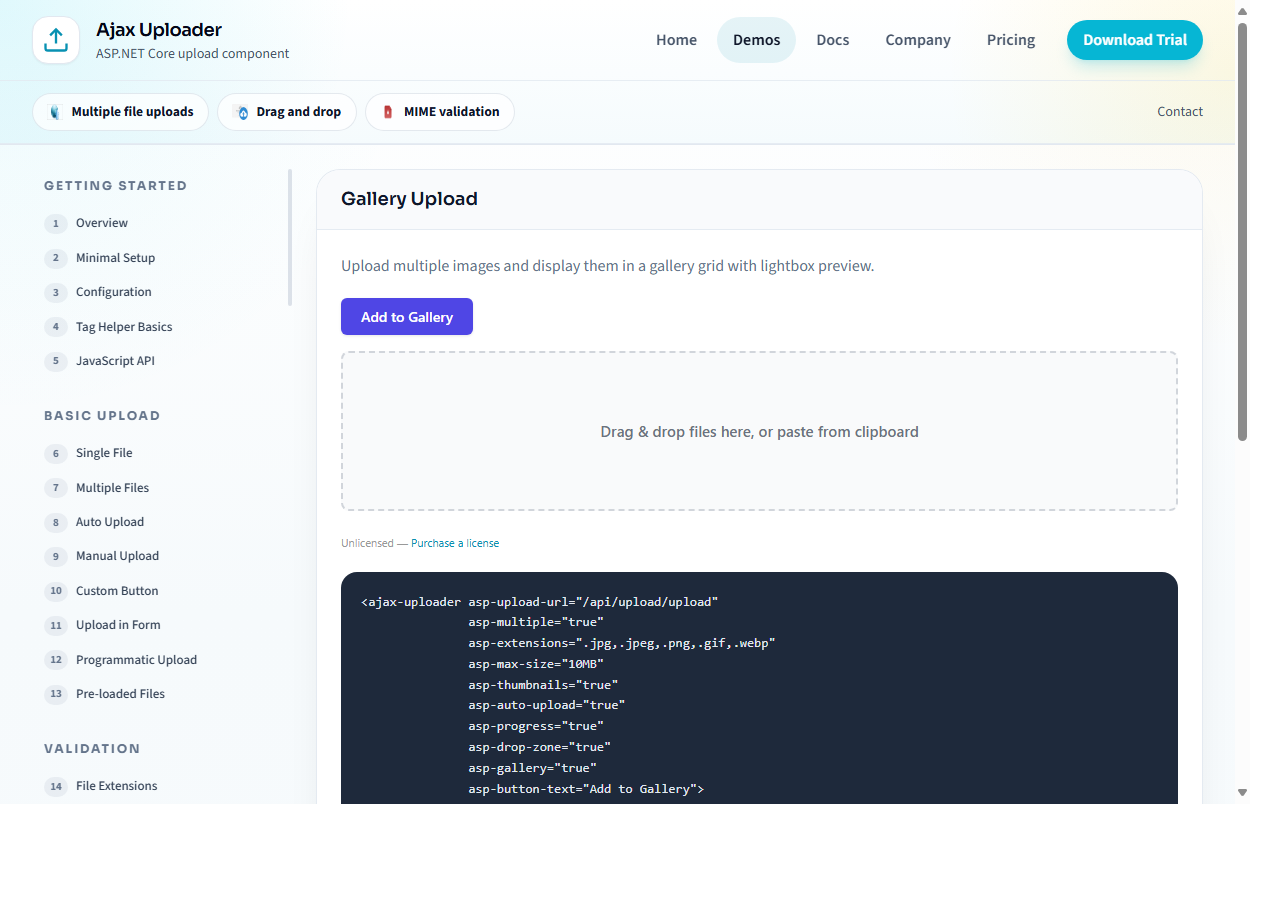Click the Drag and drop pill
1280x900 pixels.
coord(287,112)
